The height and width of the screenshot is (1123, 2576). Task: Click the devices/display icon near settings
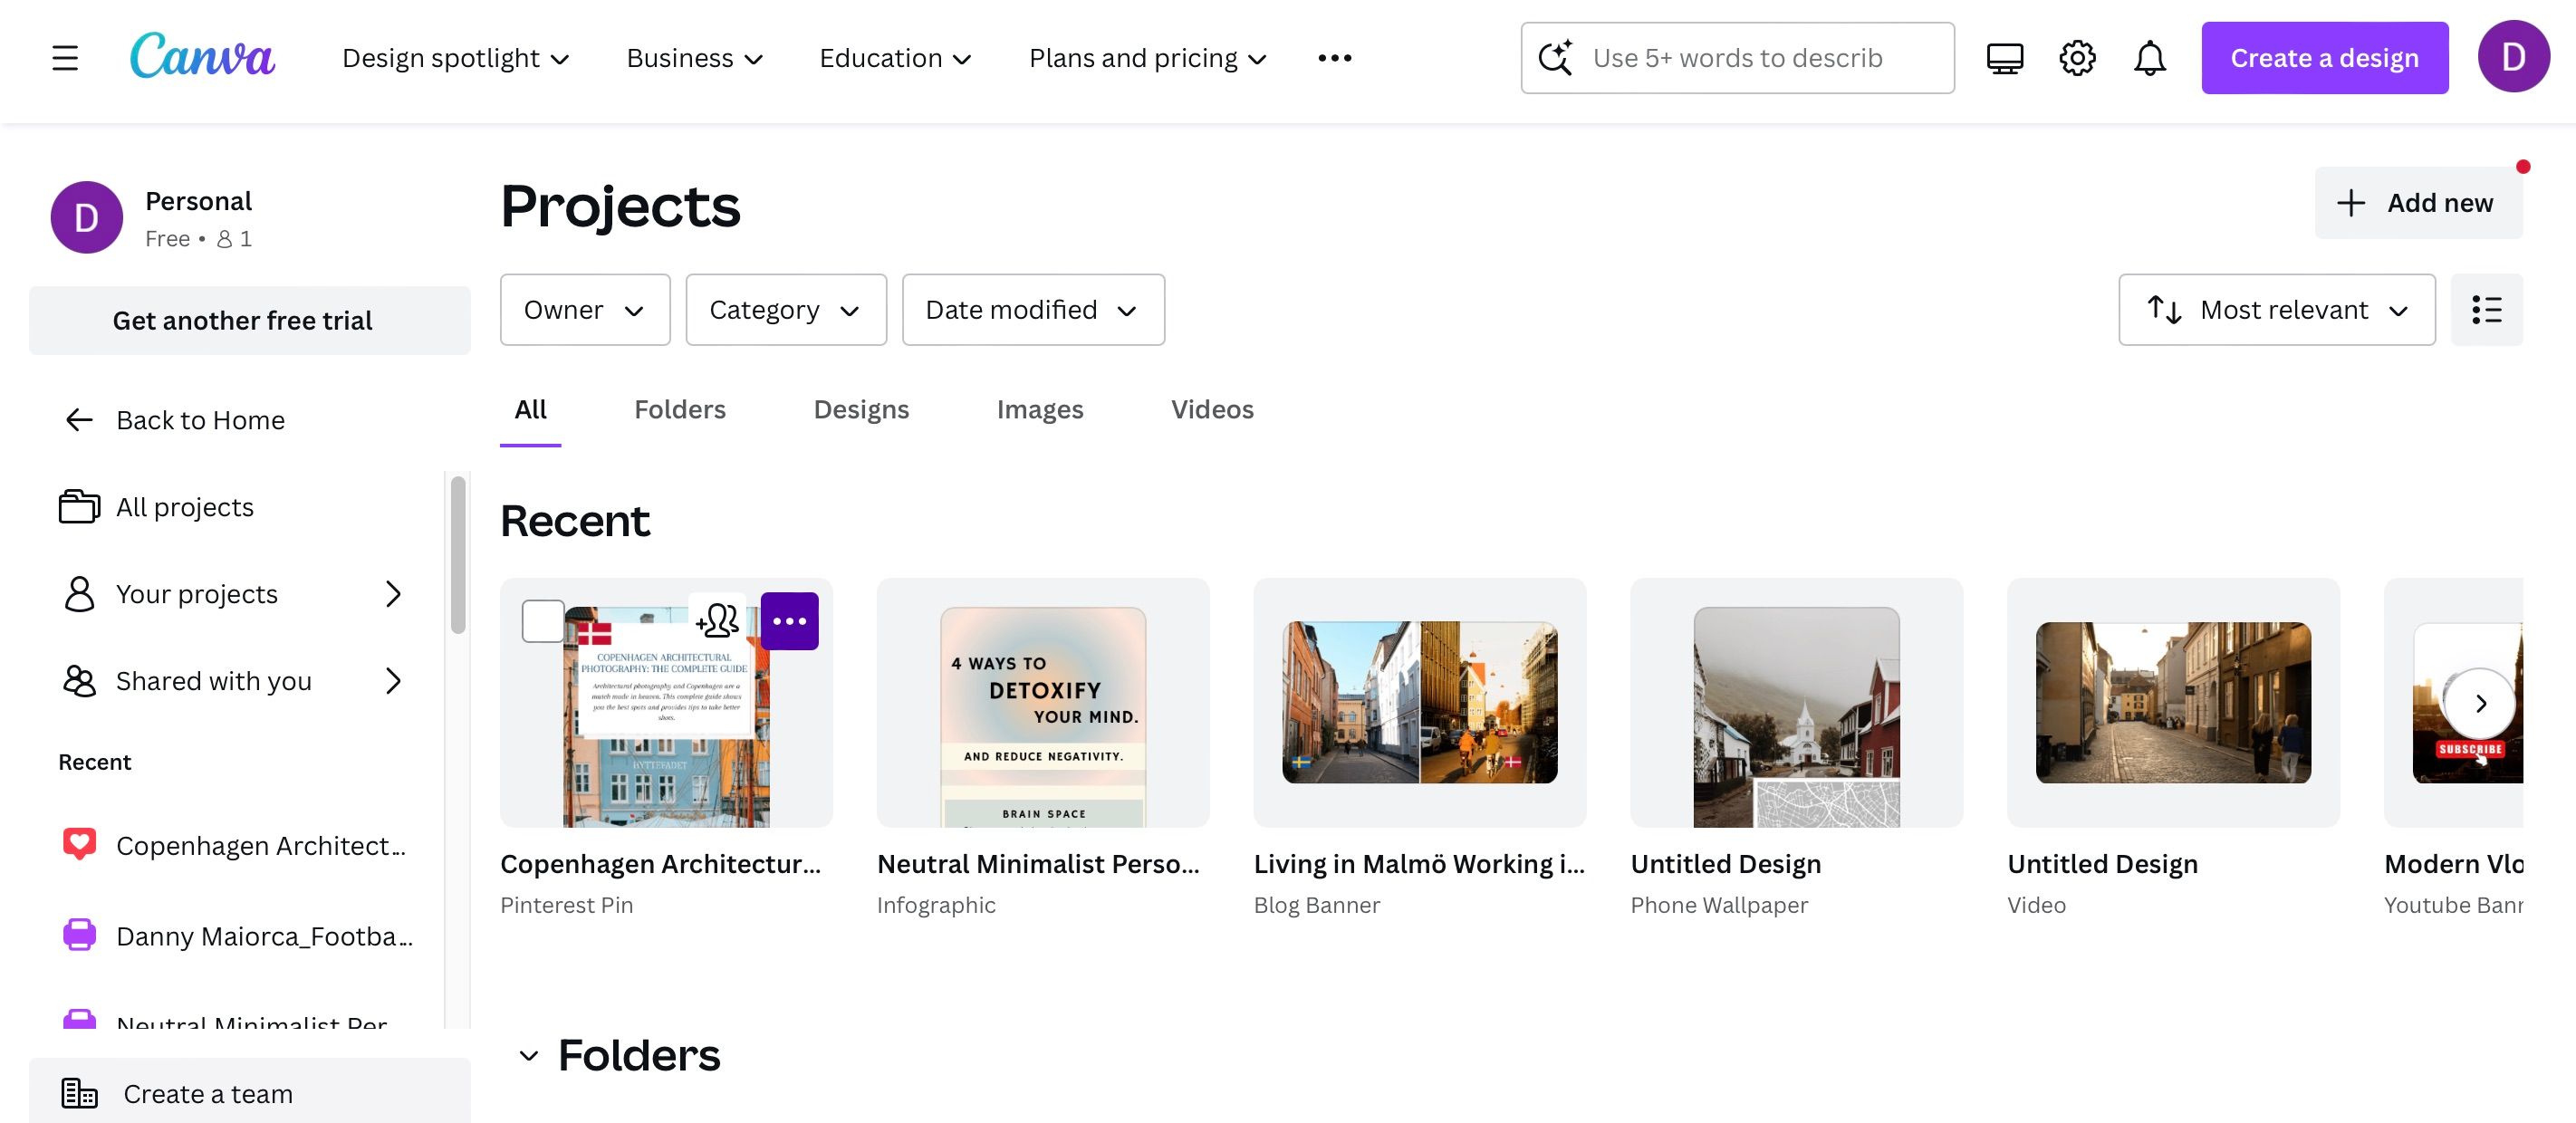coord(2004,57)
